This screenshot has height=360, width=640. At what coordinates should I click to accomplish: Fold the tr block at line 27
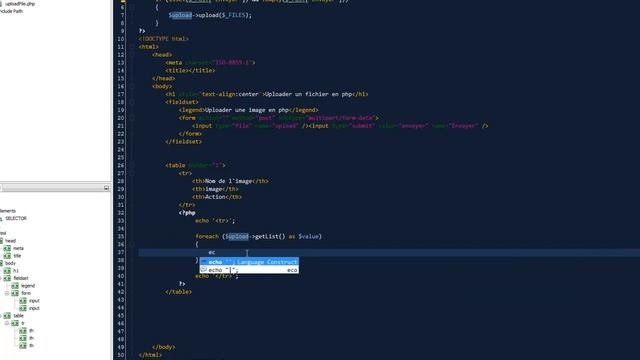[132, 173]
